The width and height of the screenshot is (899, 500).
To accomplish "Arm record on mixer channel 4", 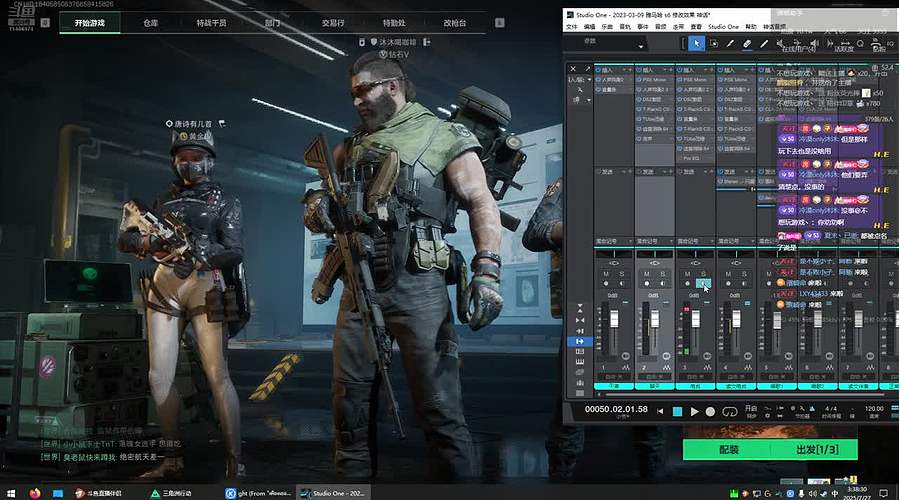I will (728, 283).
